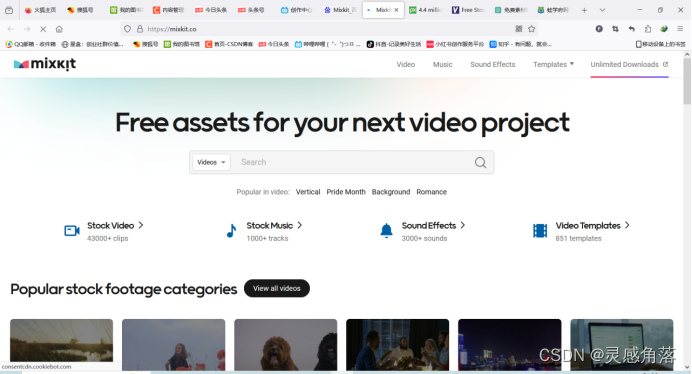Open the dogs category thumbnail
Viewport: 692px width, 374px height.
(x=286, y=344)
